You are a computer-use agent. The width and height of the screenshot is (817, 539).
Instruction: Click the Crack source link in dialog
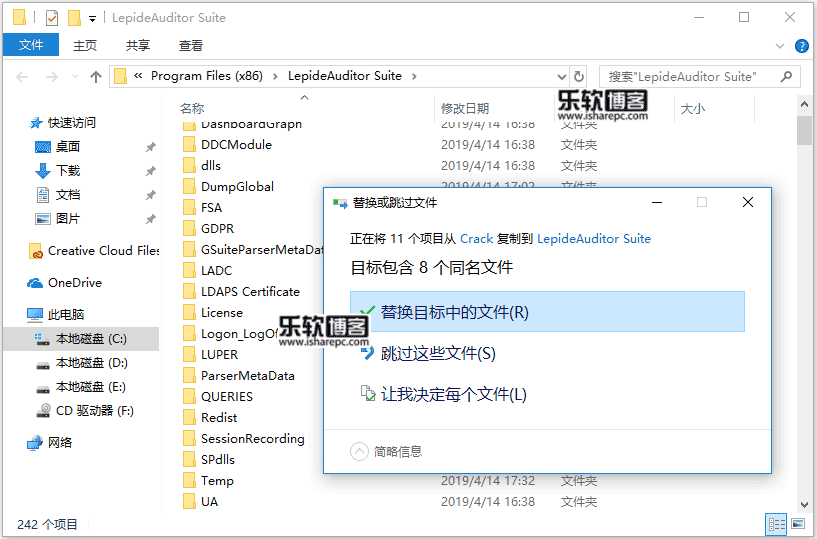(476, 239)
